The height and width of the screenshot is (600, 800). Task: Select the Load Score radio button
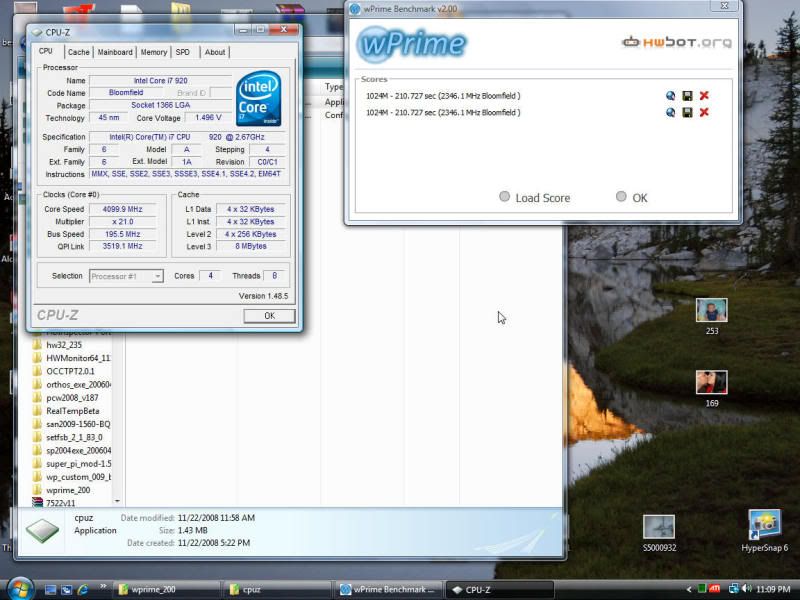click(504, 196)
